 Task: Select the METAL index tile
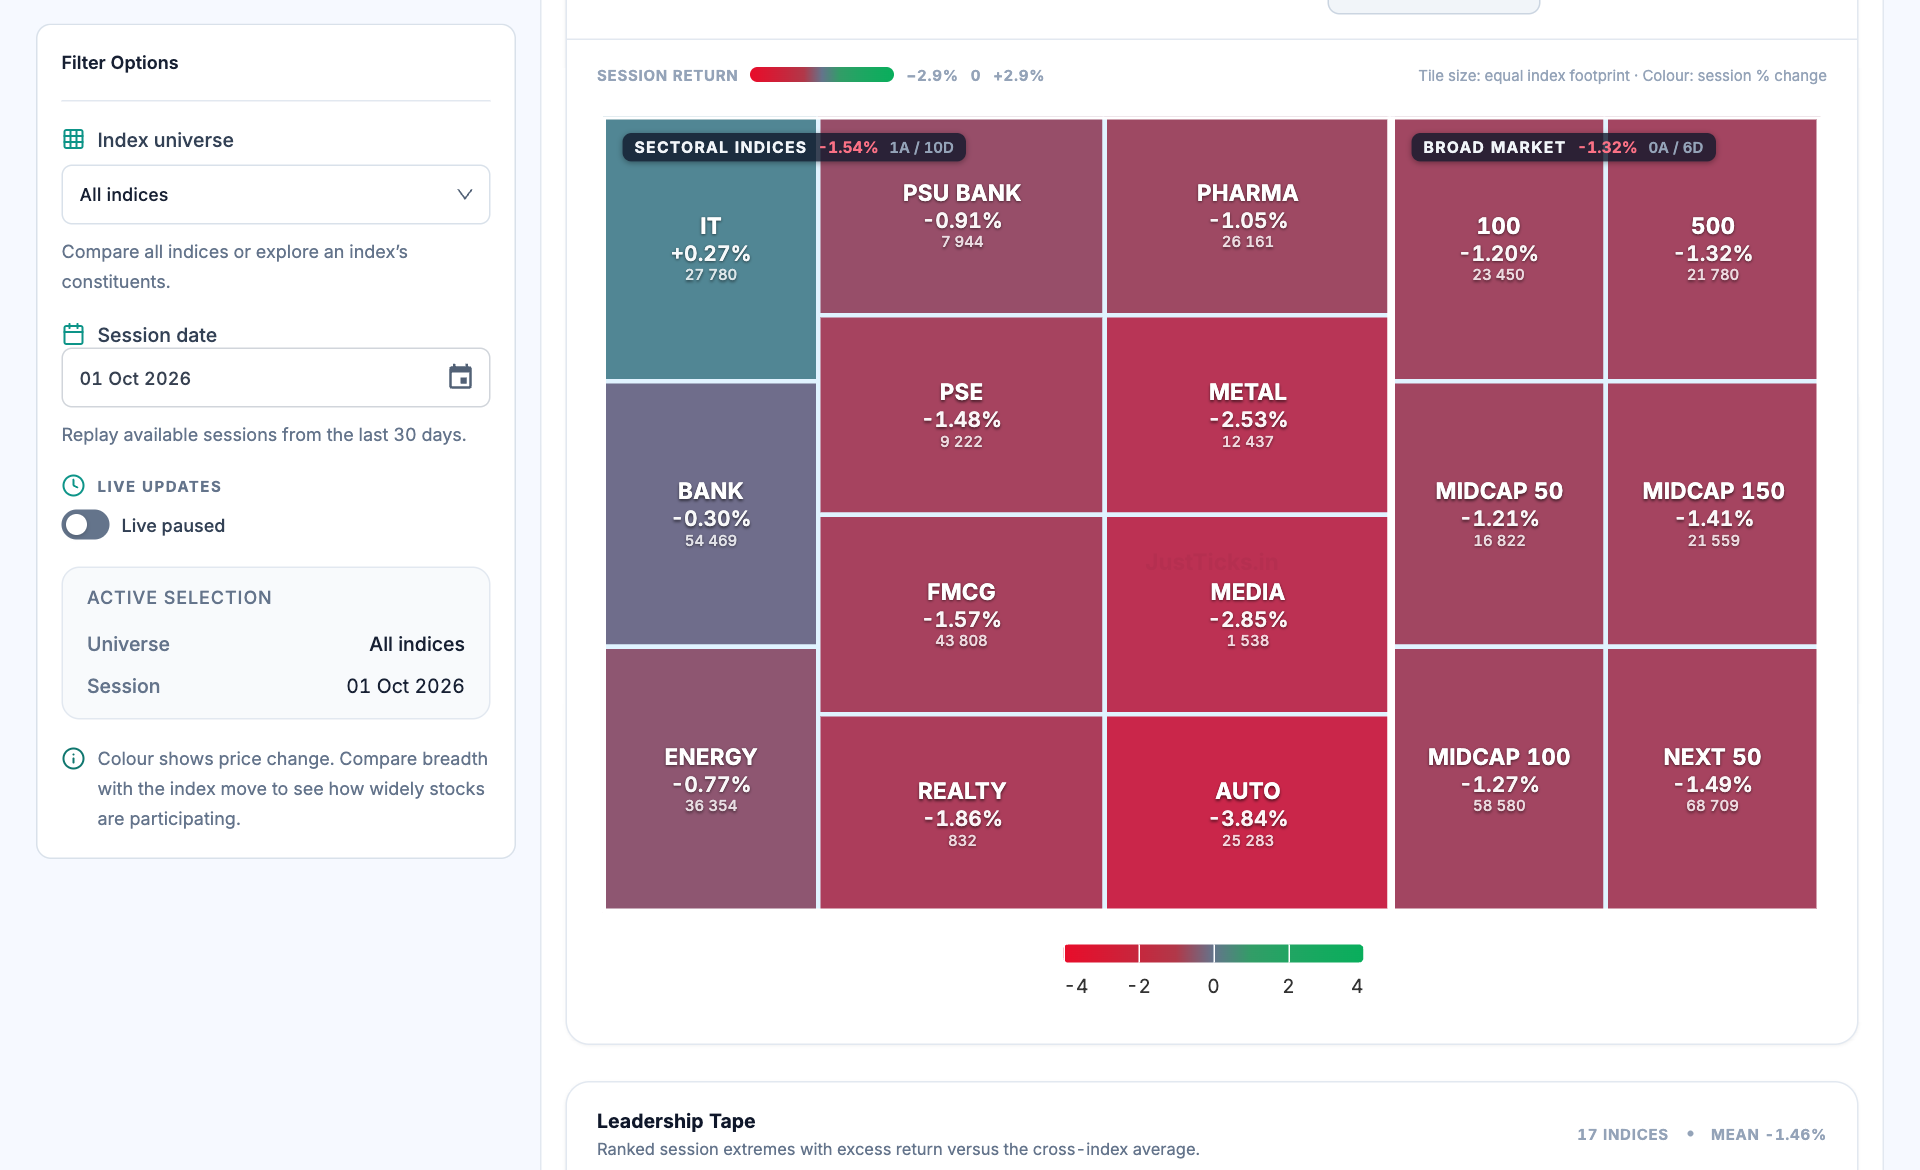click(x=1247, y=415)
